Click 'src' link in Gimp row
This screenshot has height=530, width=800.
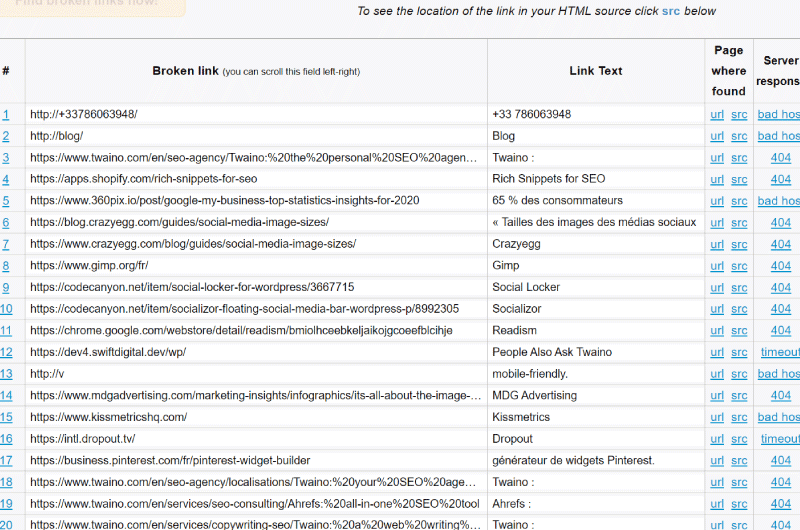pos(739,266)
